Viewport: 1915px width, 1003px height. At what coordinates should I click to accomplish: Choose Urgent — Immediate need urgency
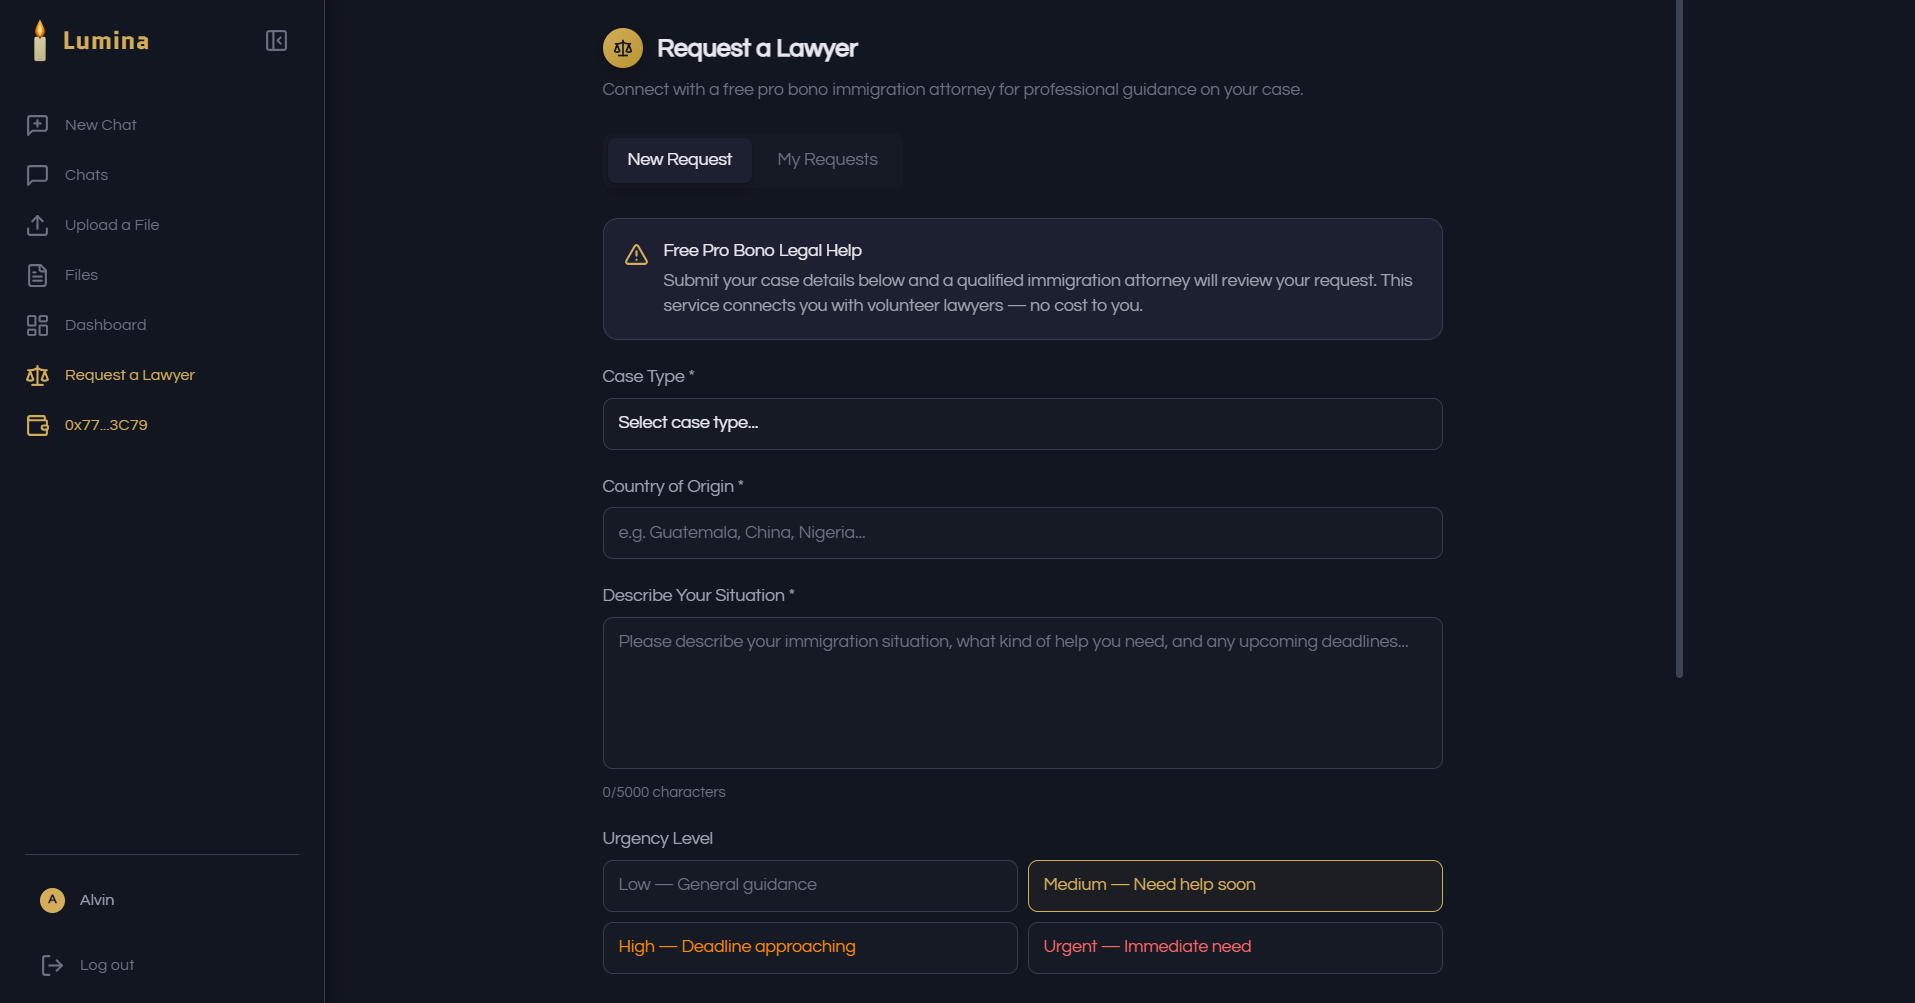coord(1234,948)
